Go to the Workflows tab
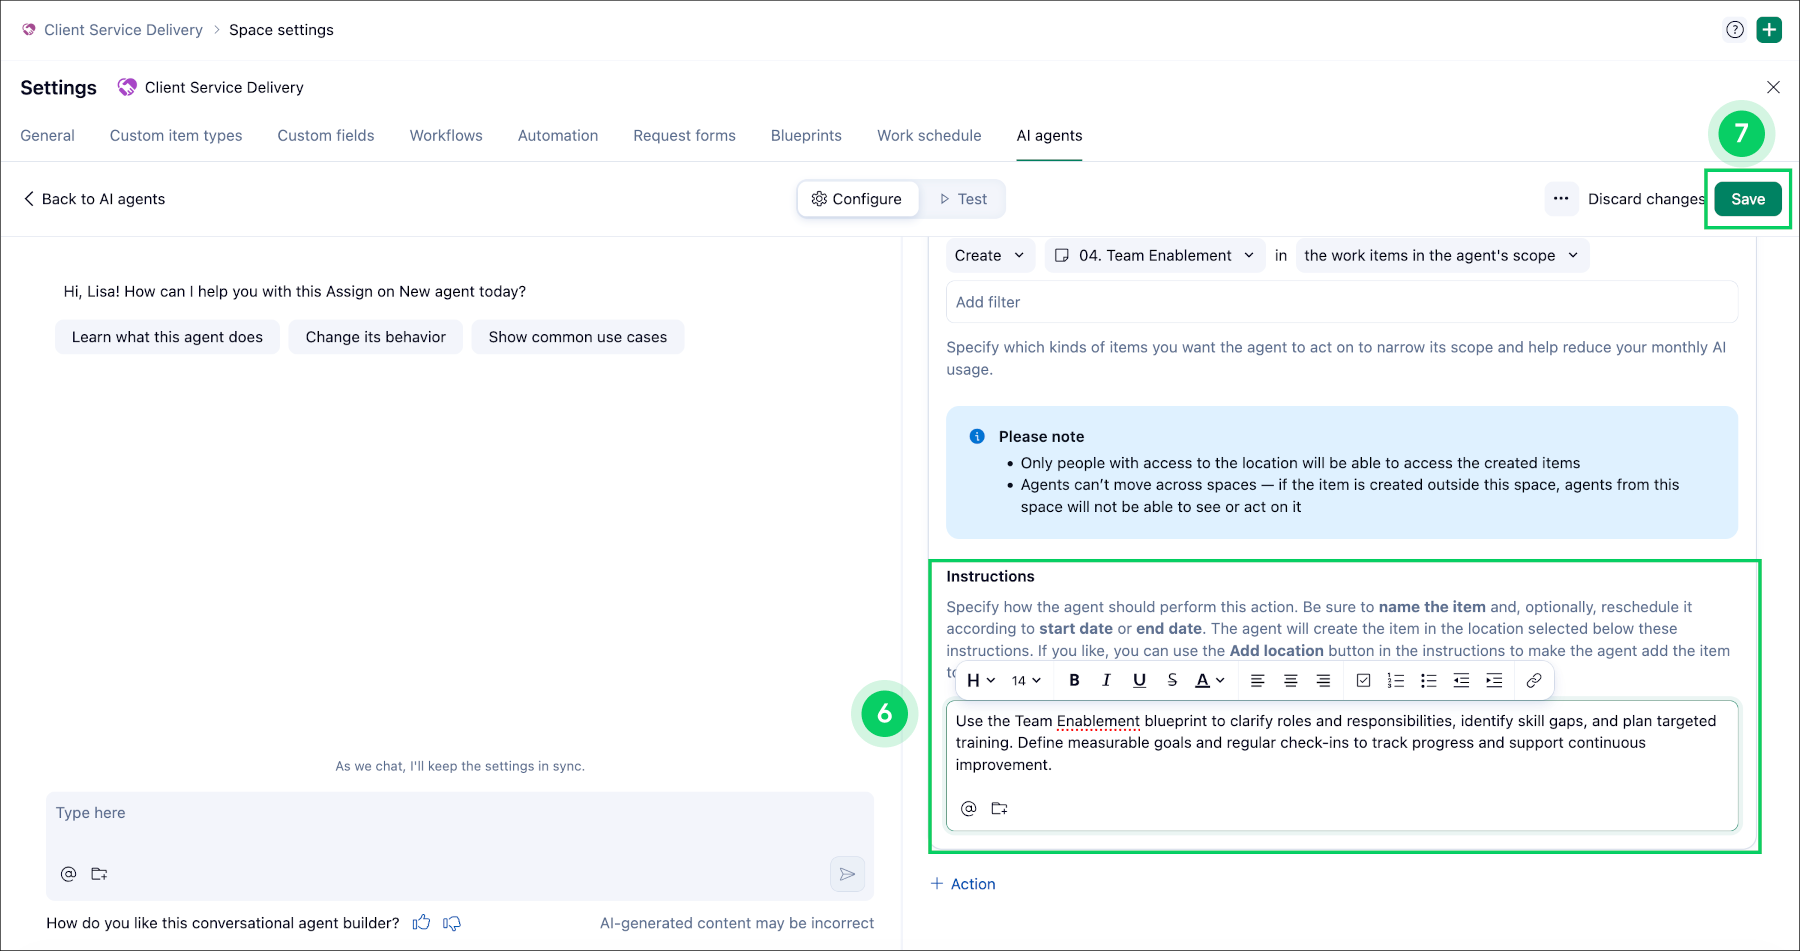 coord(446,136)
